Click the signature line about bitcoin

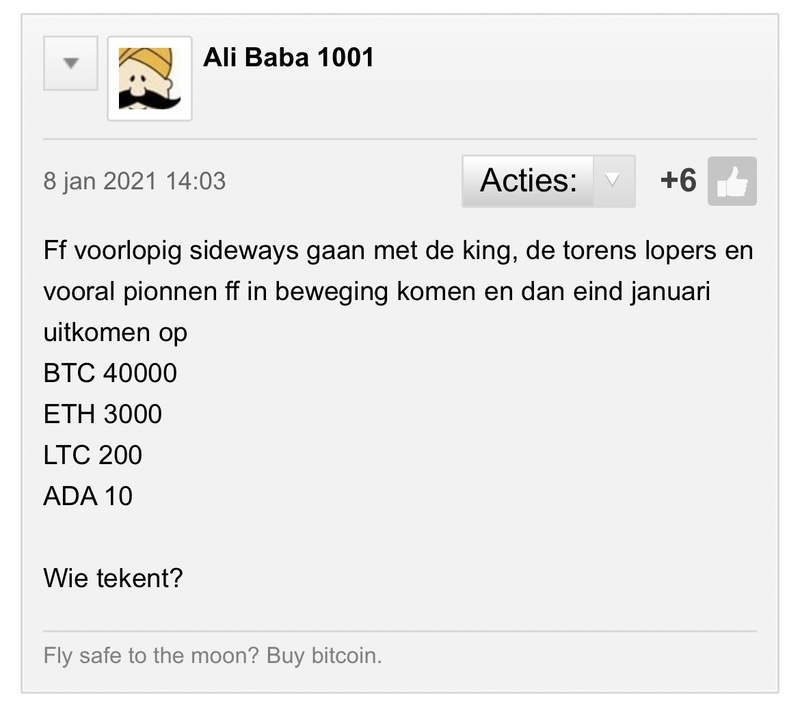pyautogui.click(x=213, y=657)
